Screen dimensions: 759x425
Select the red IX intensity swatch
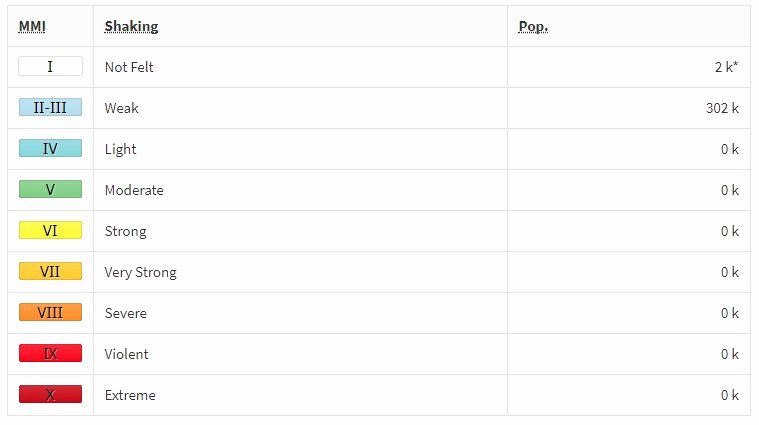click(x=50, y=353)
